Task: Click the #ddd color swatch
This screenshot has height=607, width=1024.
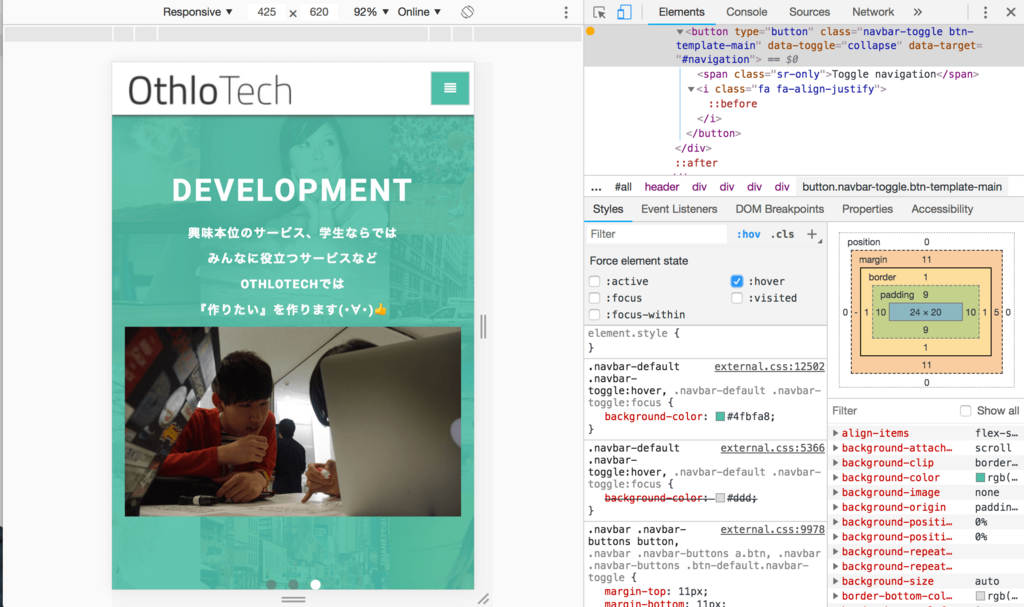Action: [x=720, y=498]
